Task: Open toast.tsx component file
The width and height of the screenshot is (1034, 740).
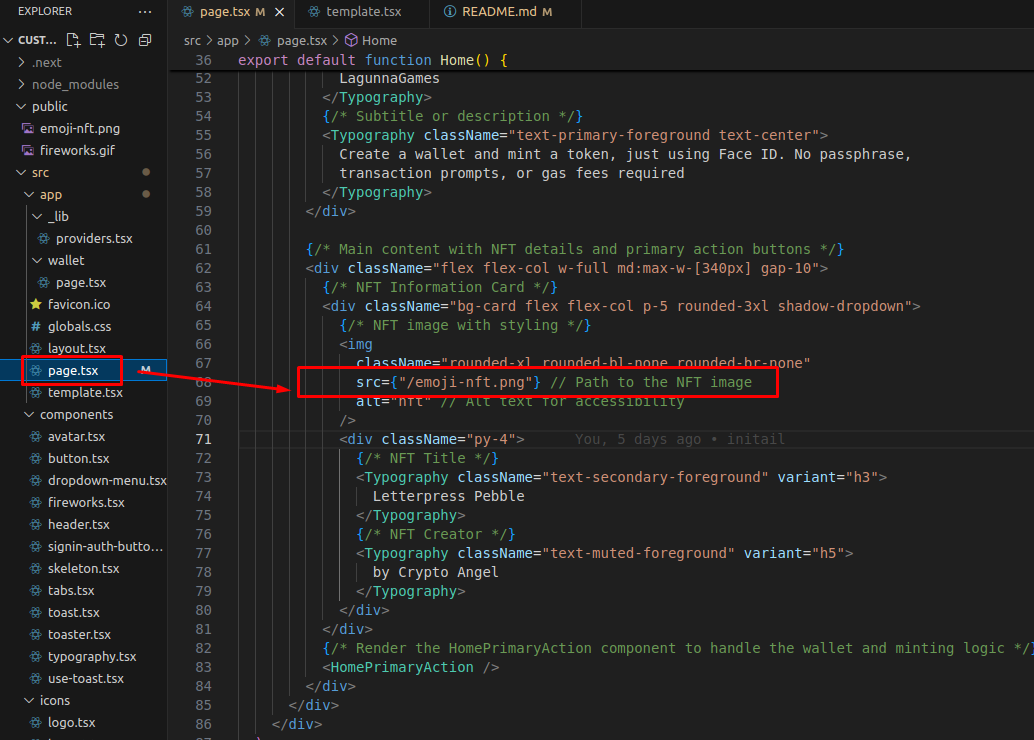Action: tap(83, 612)
